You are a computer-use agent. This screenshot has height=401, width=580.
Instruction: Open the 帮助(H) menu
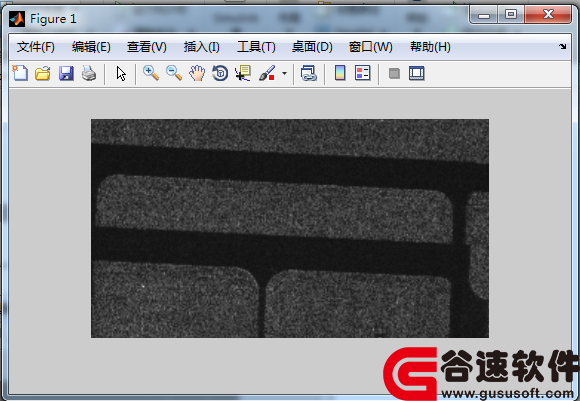click(x=430, y=47)
